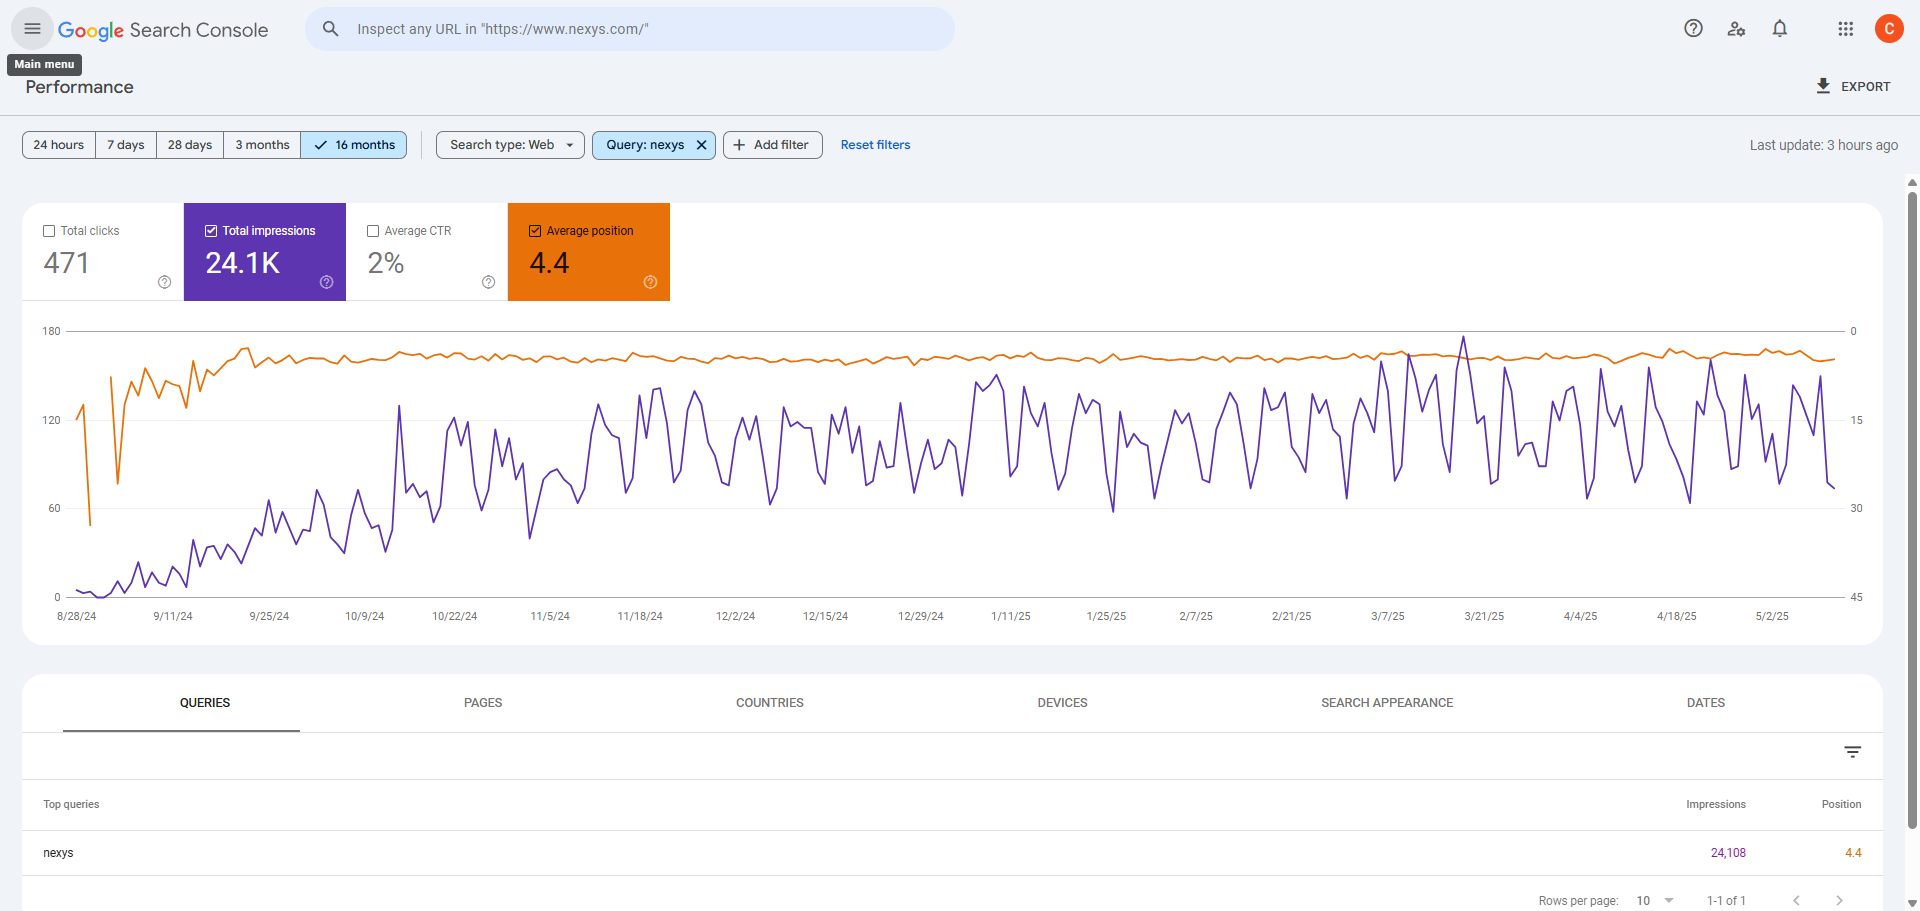Open the Search type: Web dropdown

point(509,145)
